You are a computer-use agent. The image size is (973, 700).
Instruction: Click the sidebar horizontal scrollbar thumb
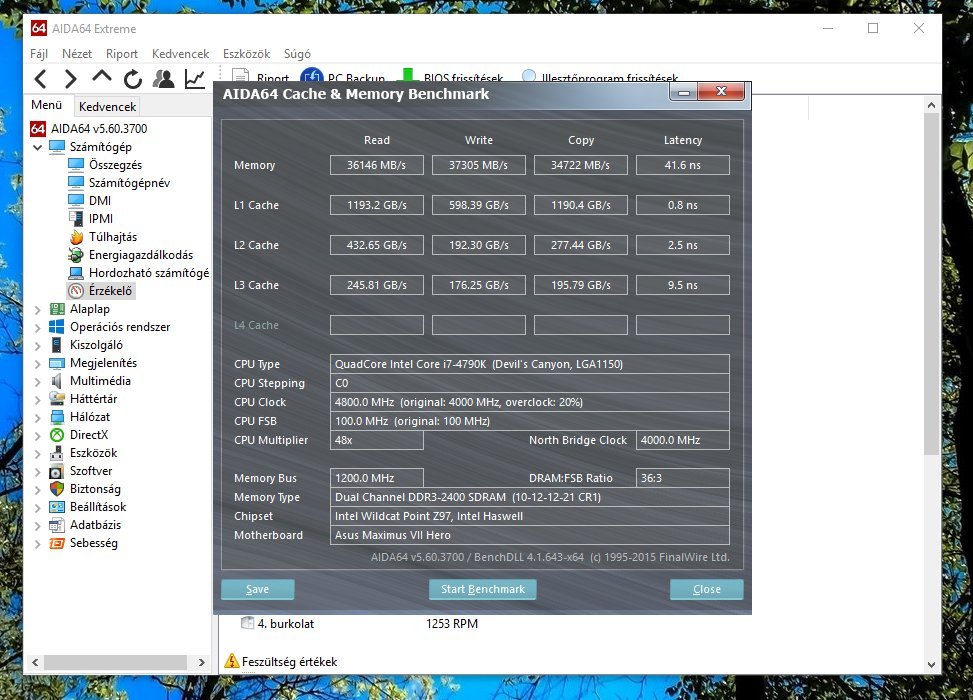115,662
